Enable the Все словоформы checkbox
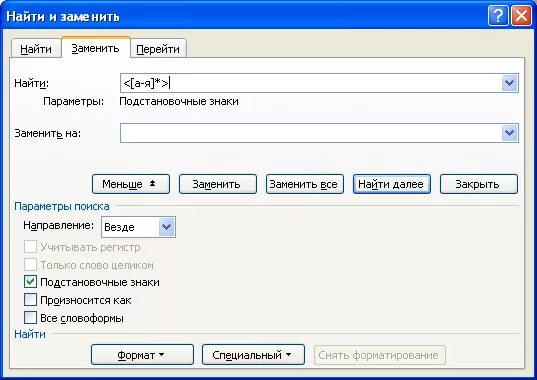Image resolution: width=537 pixels, height=380 pixels. pos(30,318)
